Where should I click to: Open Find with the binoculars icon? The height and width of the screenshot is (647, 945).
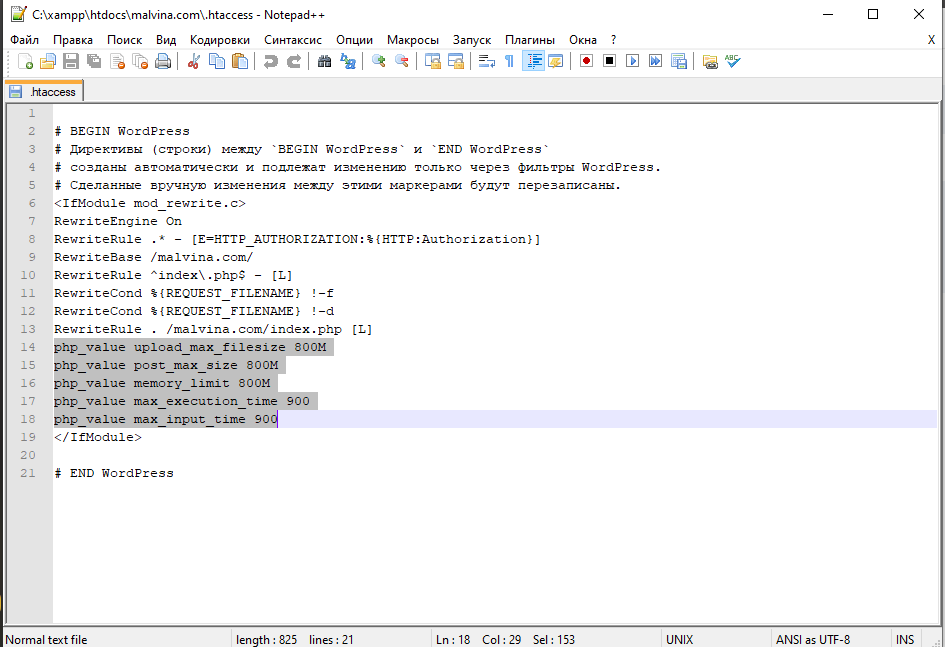pyautogui.click(x=324, y=61)
